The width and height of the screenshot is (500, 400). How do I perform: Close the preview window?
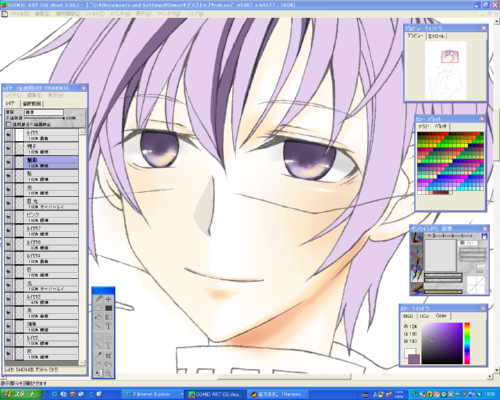click(x=484, y=28)
